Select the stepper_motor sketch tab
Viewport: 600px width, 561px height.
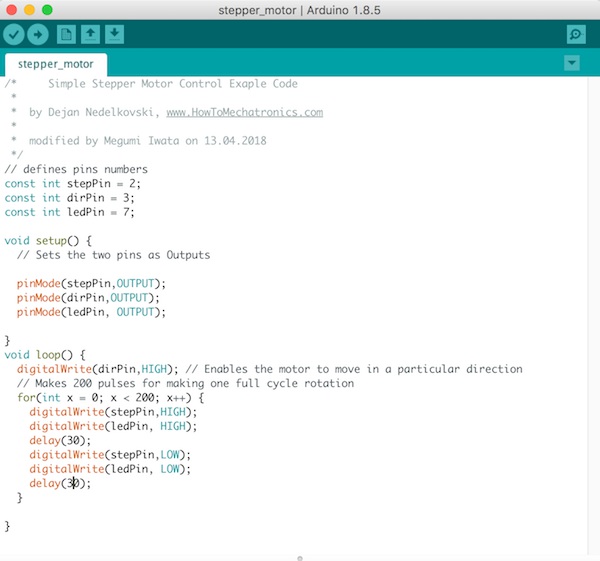tap(56, 64)
